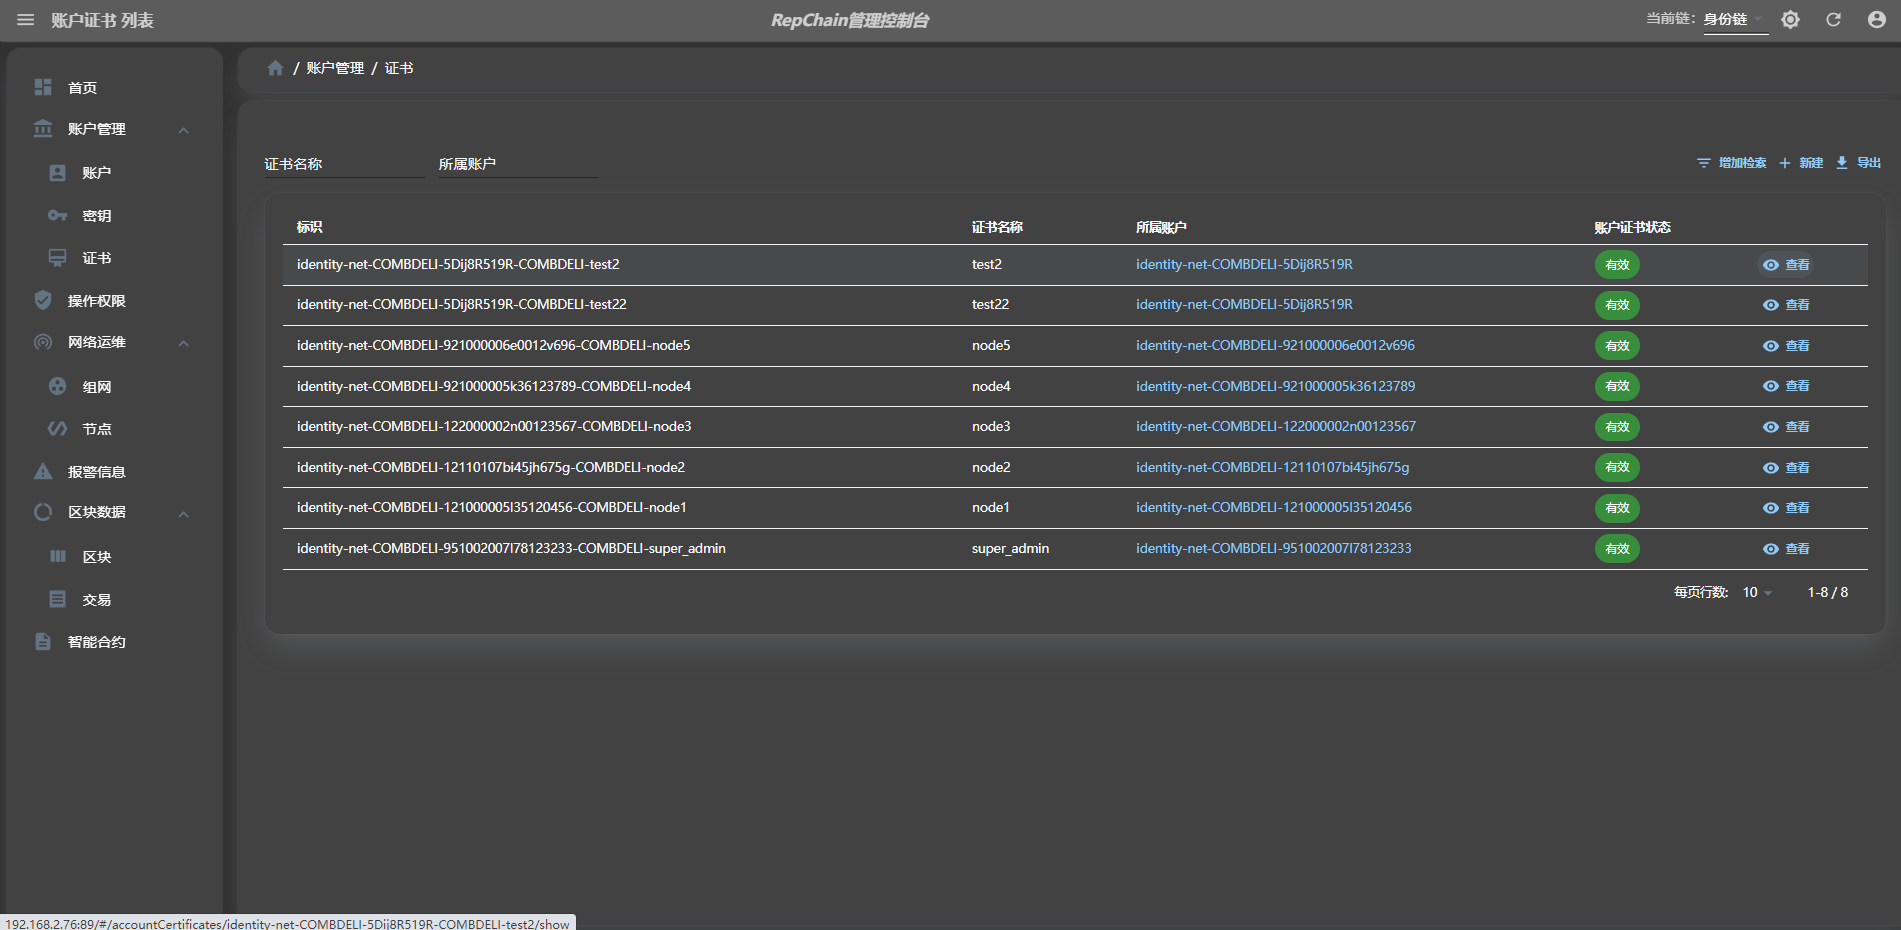Screen dimensions: 1901x930
Task: Open account link in the test22 row
Action: (x=1244, y=304)
